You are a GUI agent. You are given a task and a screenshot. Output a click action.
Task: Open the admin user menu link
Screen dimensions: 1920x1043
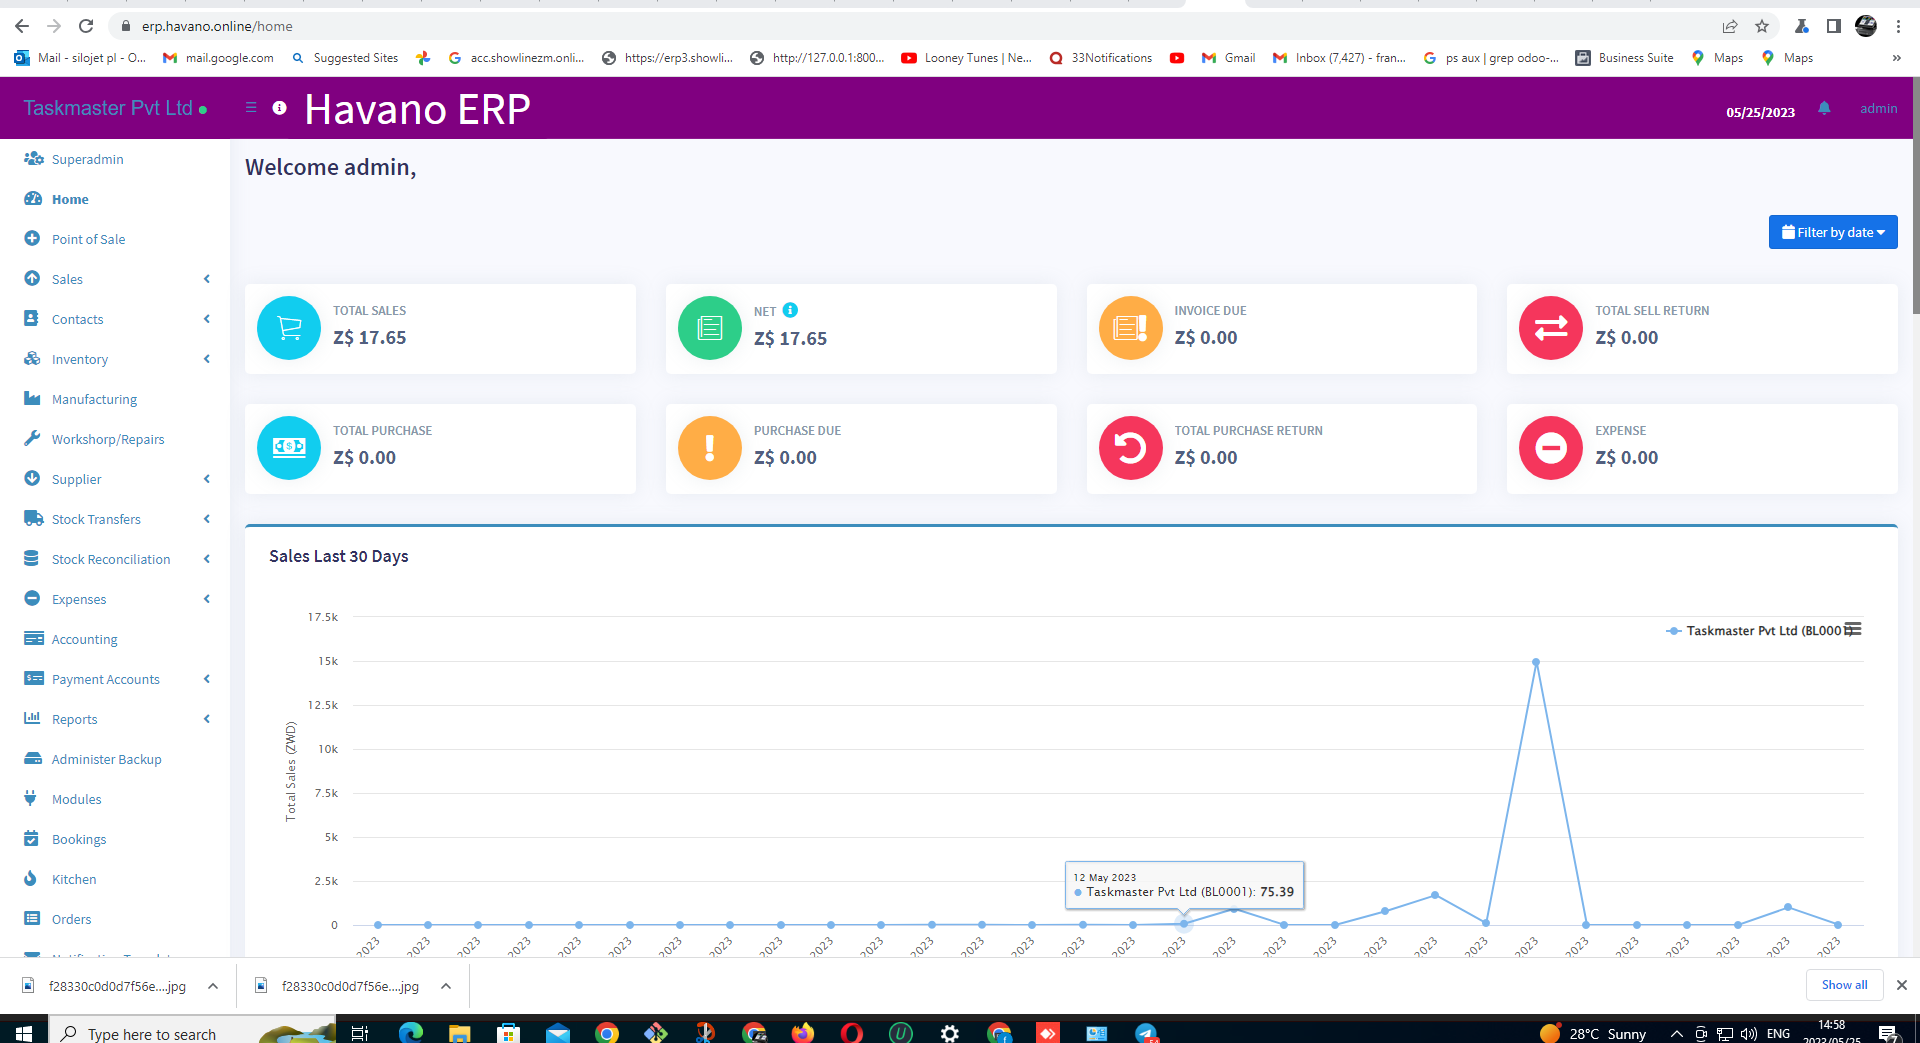point(1878,108)
